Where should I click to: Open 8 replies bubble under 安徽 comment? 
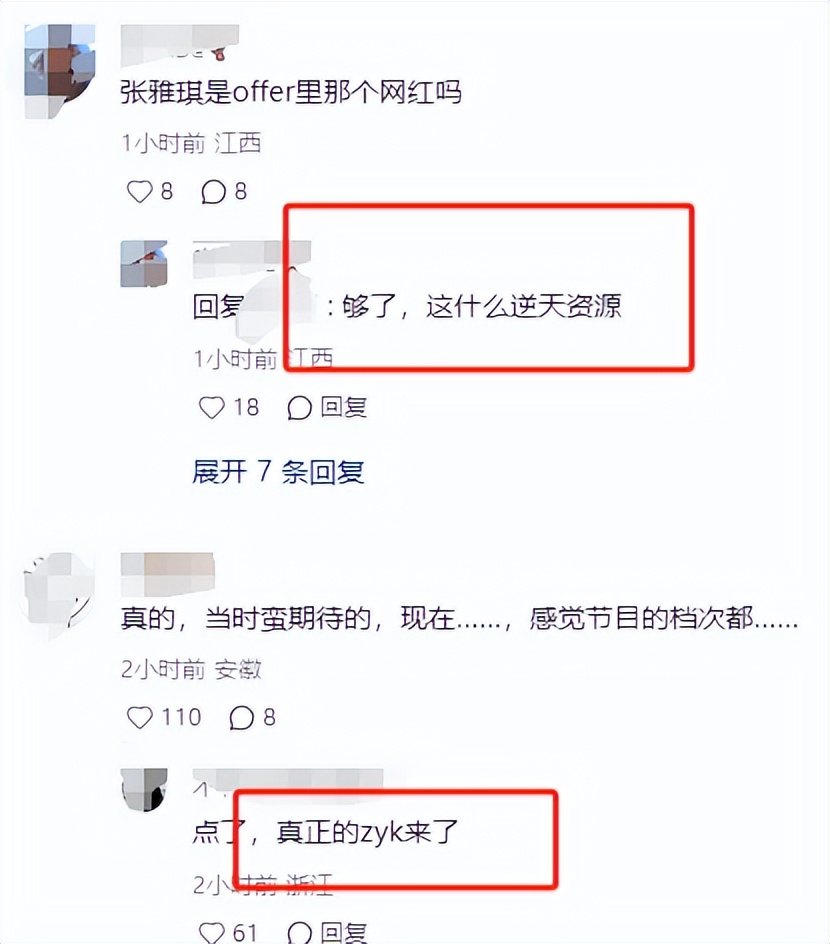tap(241, 717)
